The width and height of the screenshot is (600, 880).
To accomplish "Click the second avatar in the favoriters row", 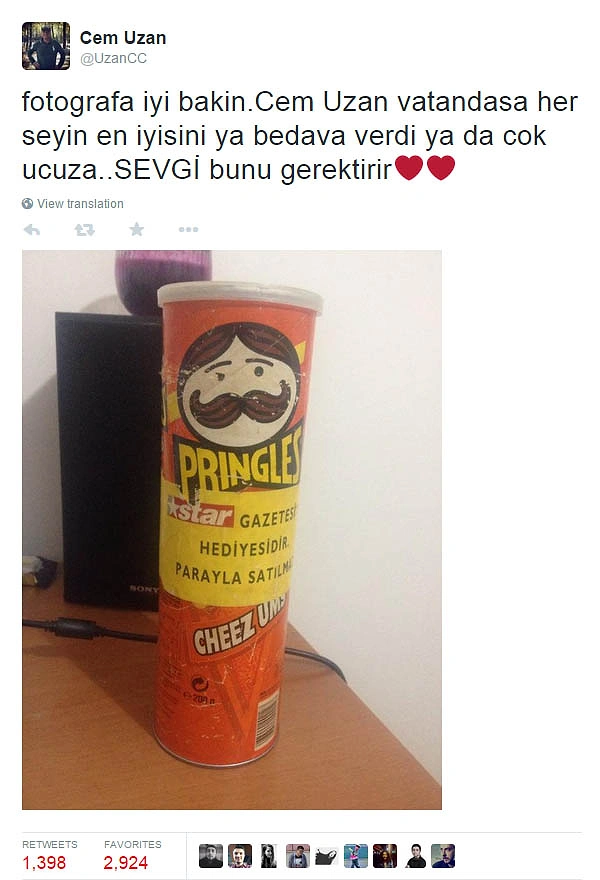I will click(240, 856).
